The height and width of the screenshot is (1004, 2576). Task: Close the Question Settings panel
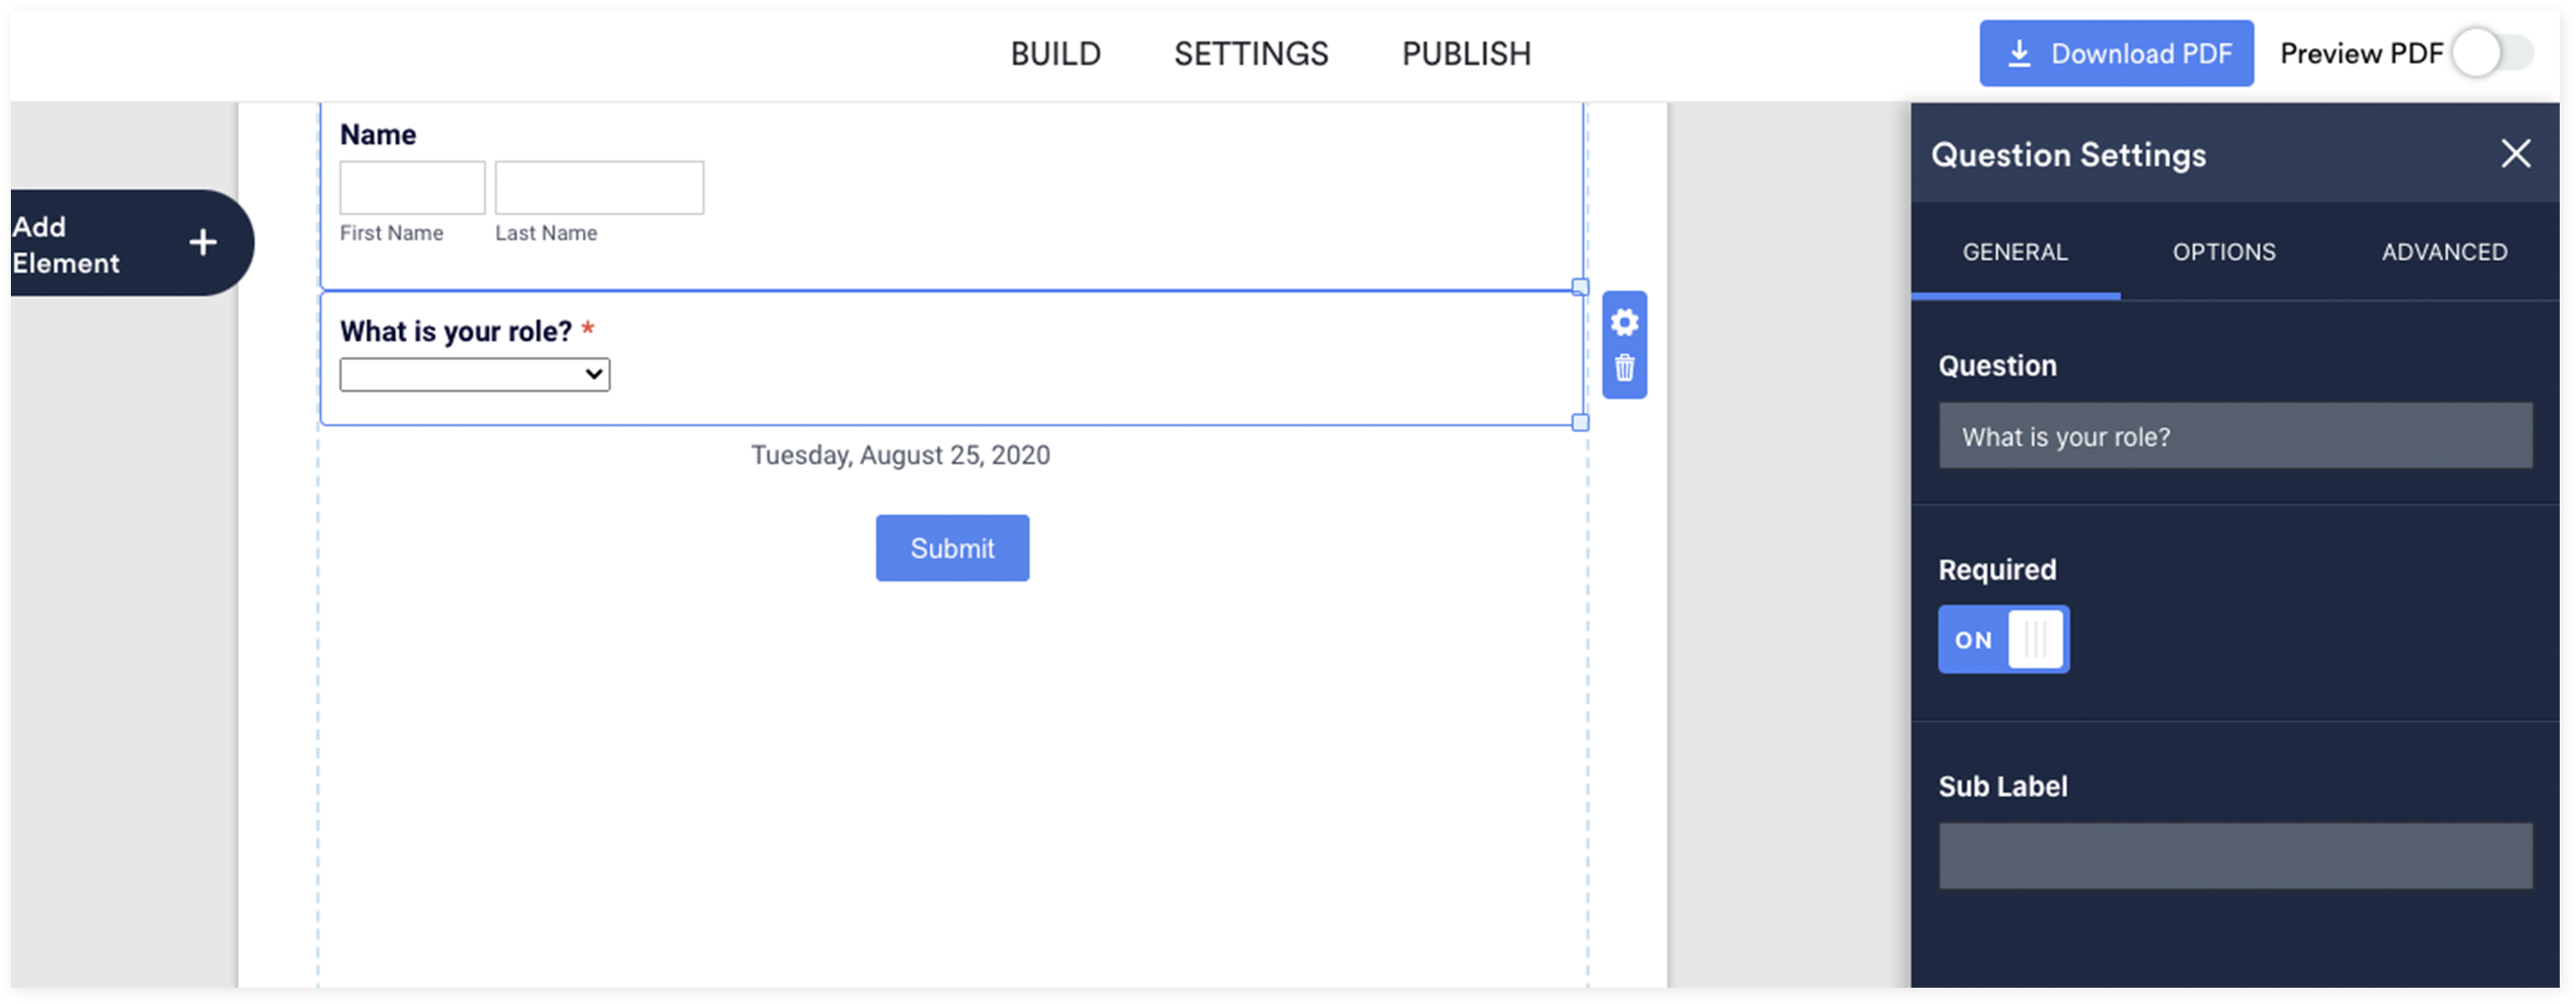[2515, 154]
